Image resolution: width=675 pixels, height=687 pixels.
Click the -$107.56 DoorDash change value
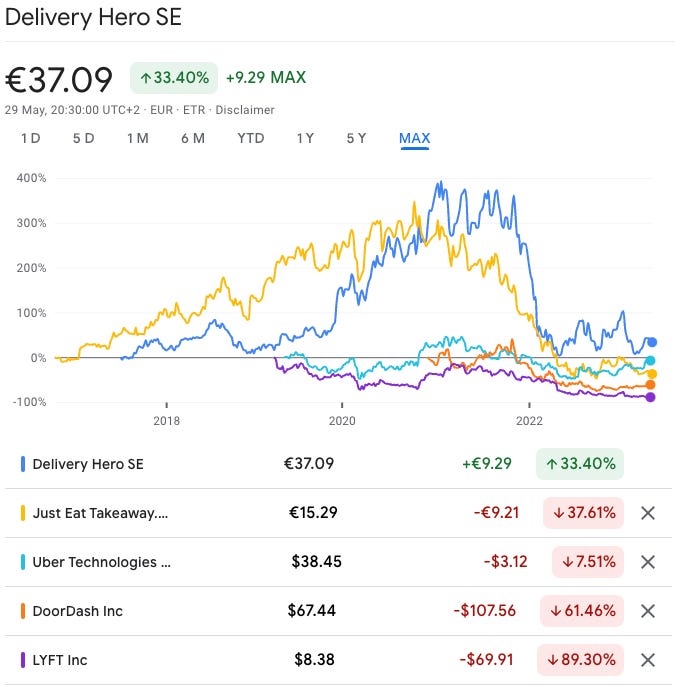pyautogui.click(x=484, y=611)
